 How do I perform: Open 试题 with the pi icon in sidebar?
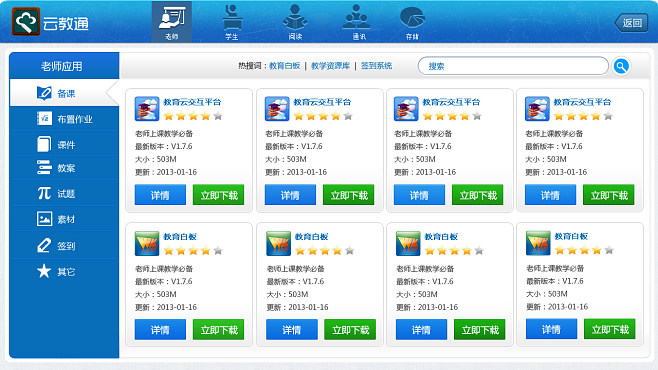64,193
